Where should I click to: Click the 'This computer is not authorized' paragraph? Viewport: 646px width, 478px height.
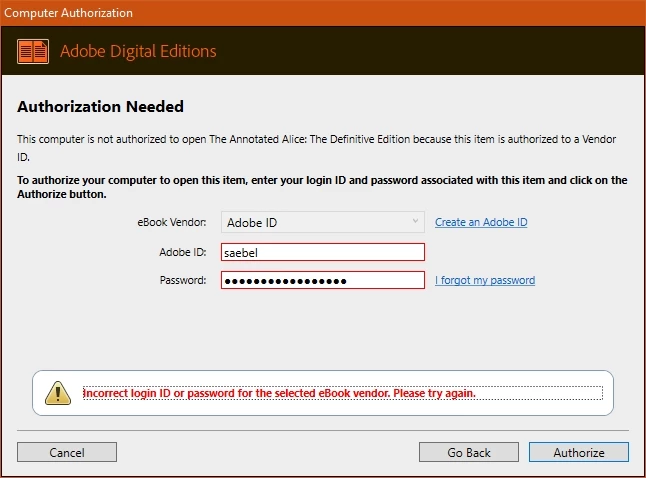[x=316, y=148]
